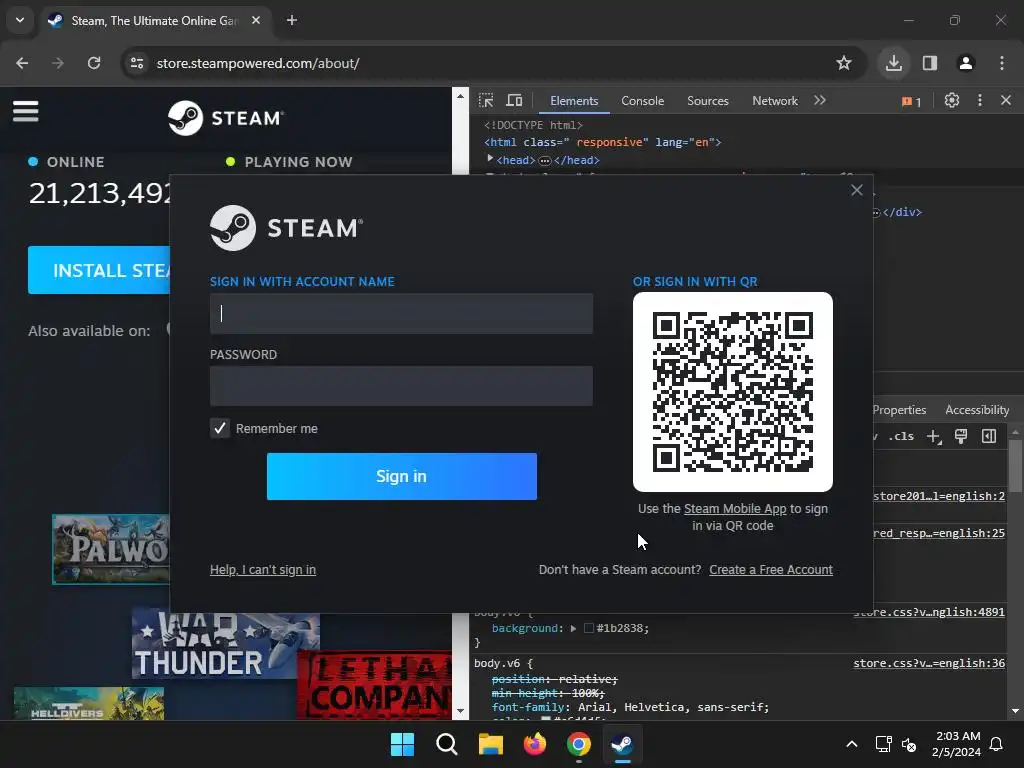Open Steam app from the taskbar
This screenshot has height=768, width=1024.
622,744
